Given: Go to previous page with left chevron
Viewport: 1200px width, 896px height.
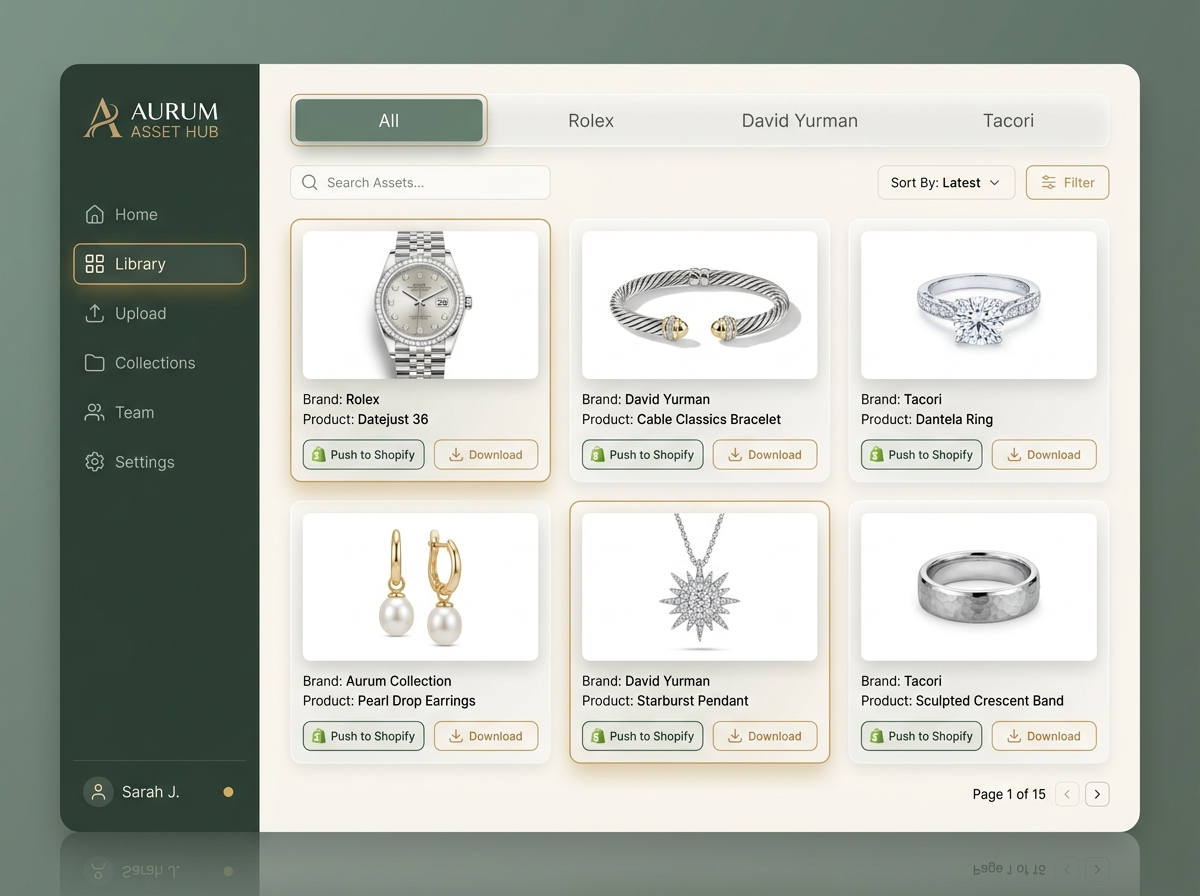Looking at the screenshot, I should [1067, 794].
